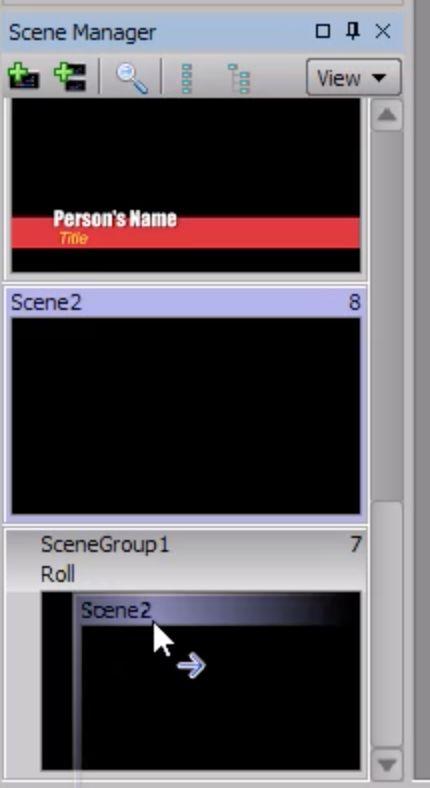
Task: Click the vertical scrollbar thumb
Action: tap(386, 623)
